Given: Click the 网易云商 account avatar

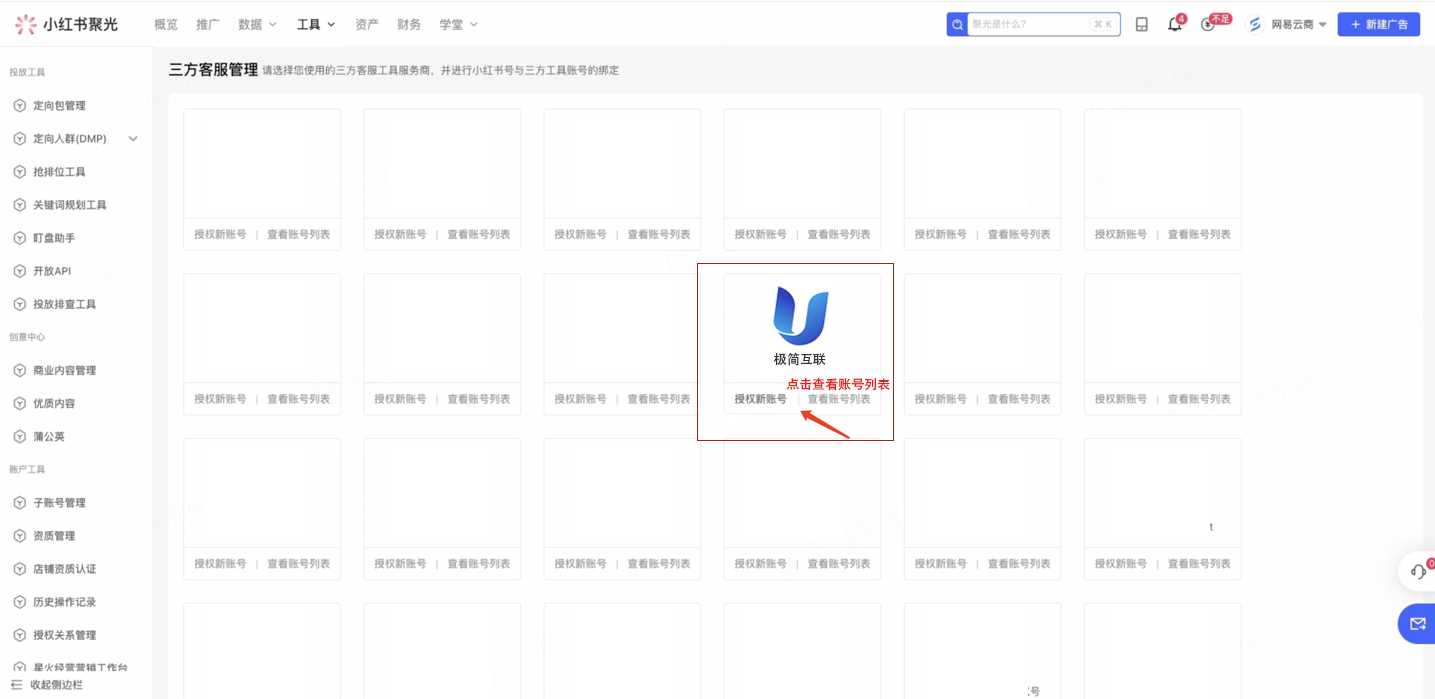Looking at the screenshot, I should click(x=1256, y=24).
